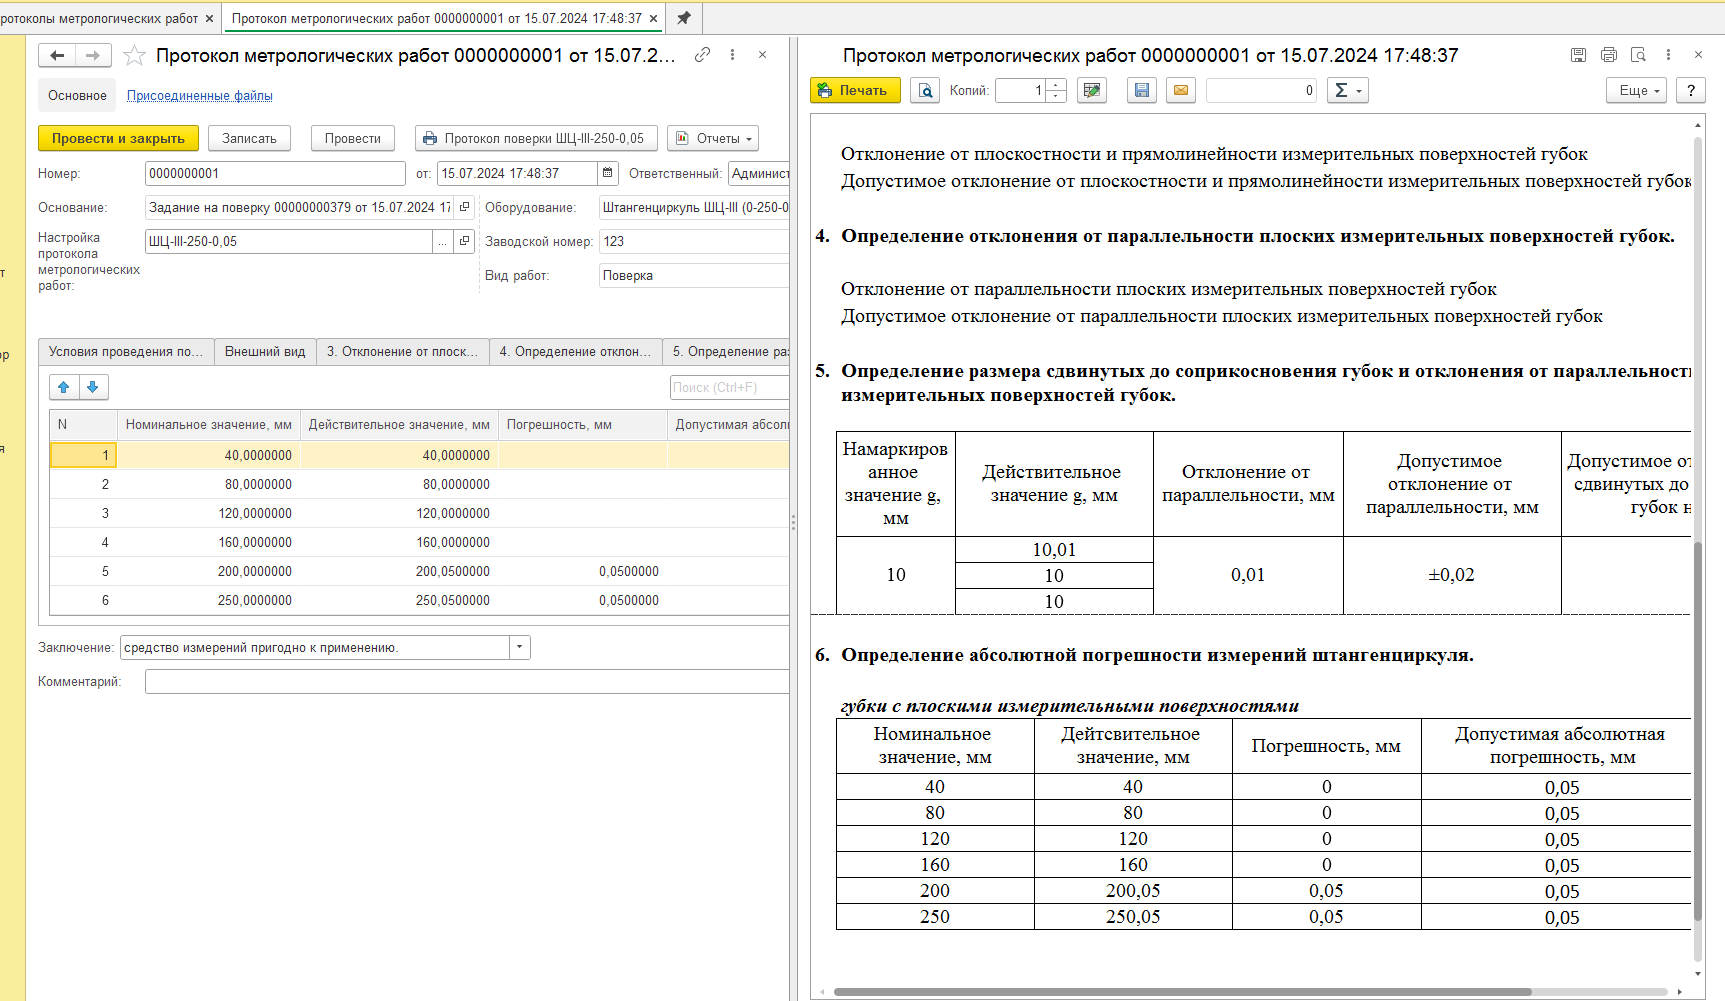1725x1001 pixels.
Task: Click the Комментарий input field
Action: pos(466,682)
